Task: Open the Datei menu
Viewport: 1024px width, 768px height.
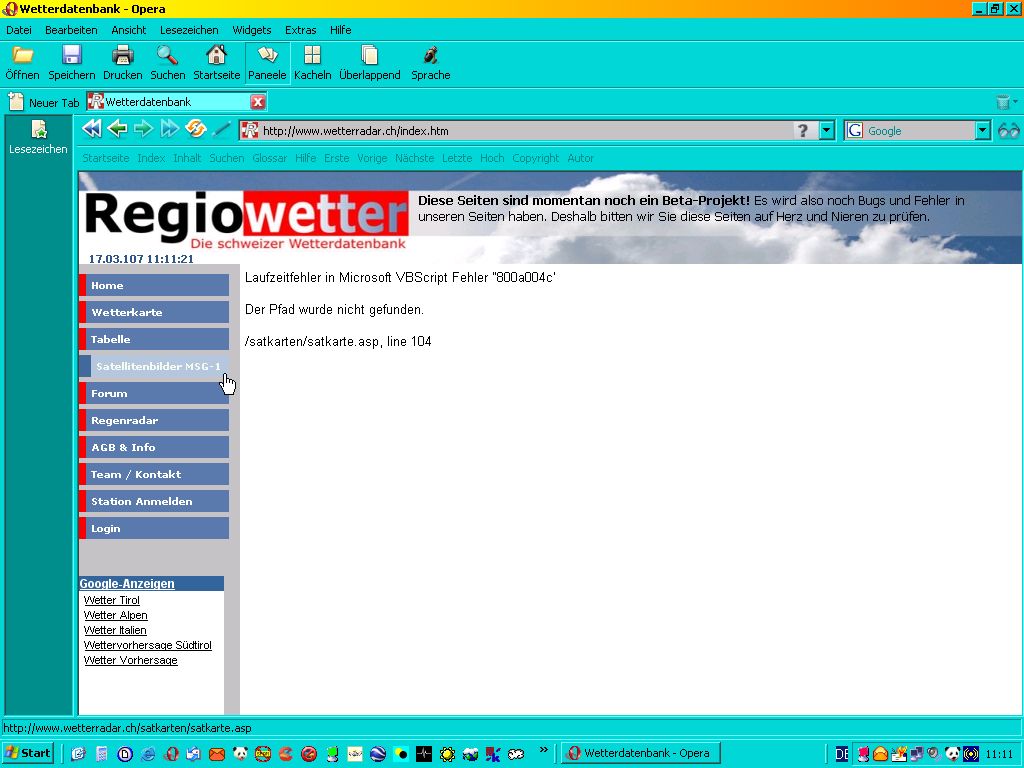Action: [x=18, y=30]
